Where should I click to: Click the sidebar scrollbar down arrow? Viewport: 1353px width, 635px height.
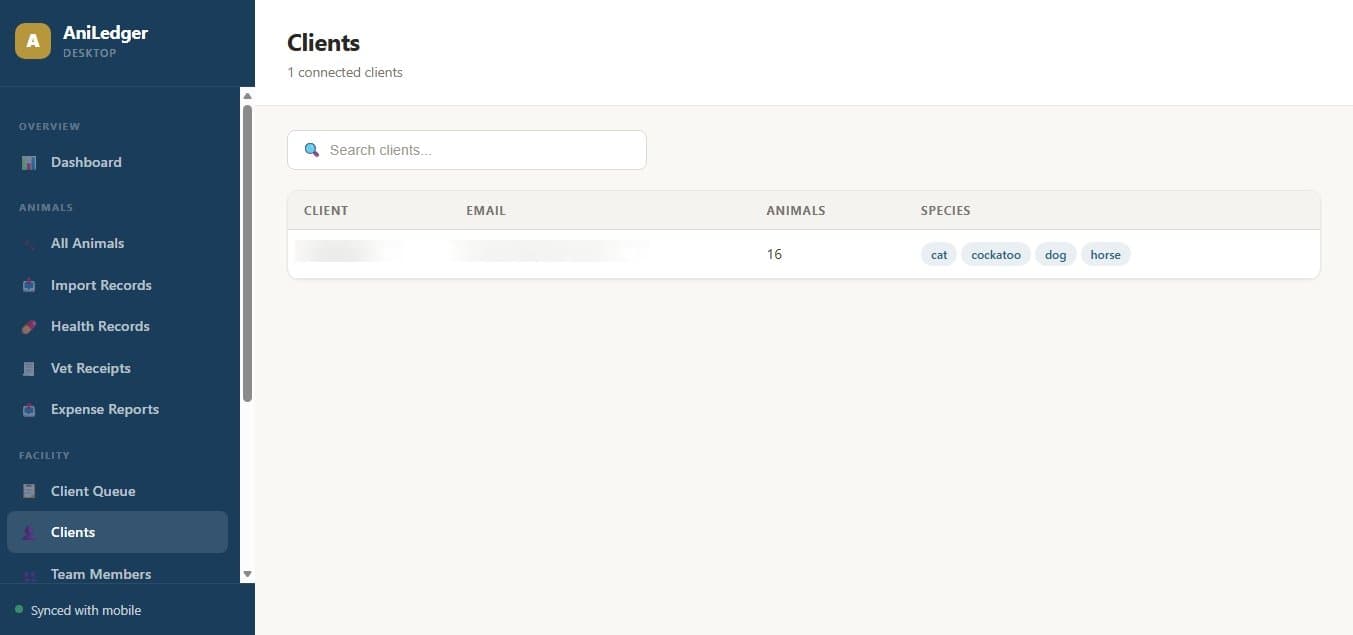[x=247, y=573]
